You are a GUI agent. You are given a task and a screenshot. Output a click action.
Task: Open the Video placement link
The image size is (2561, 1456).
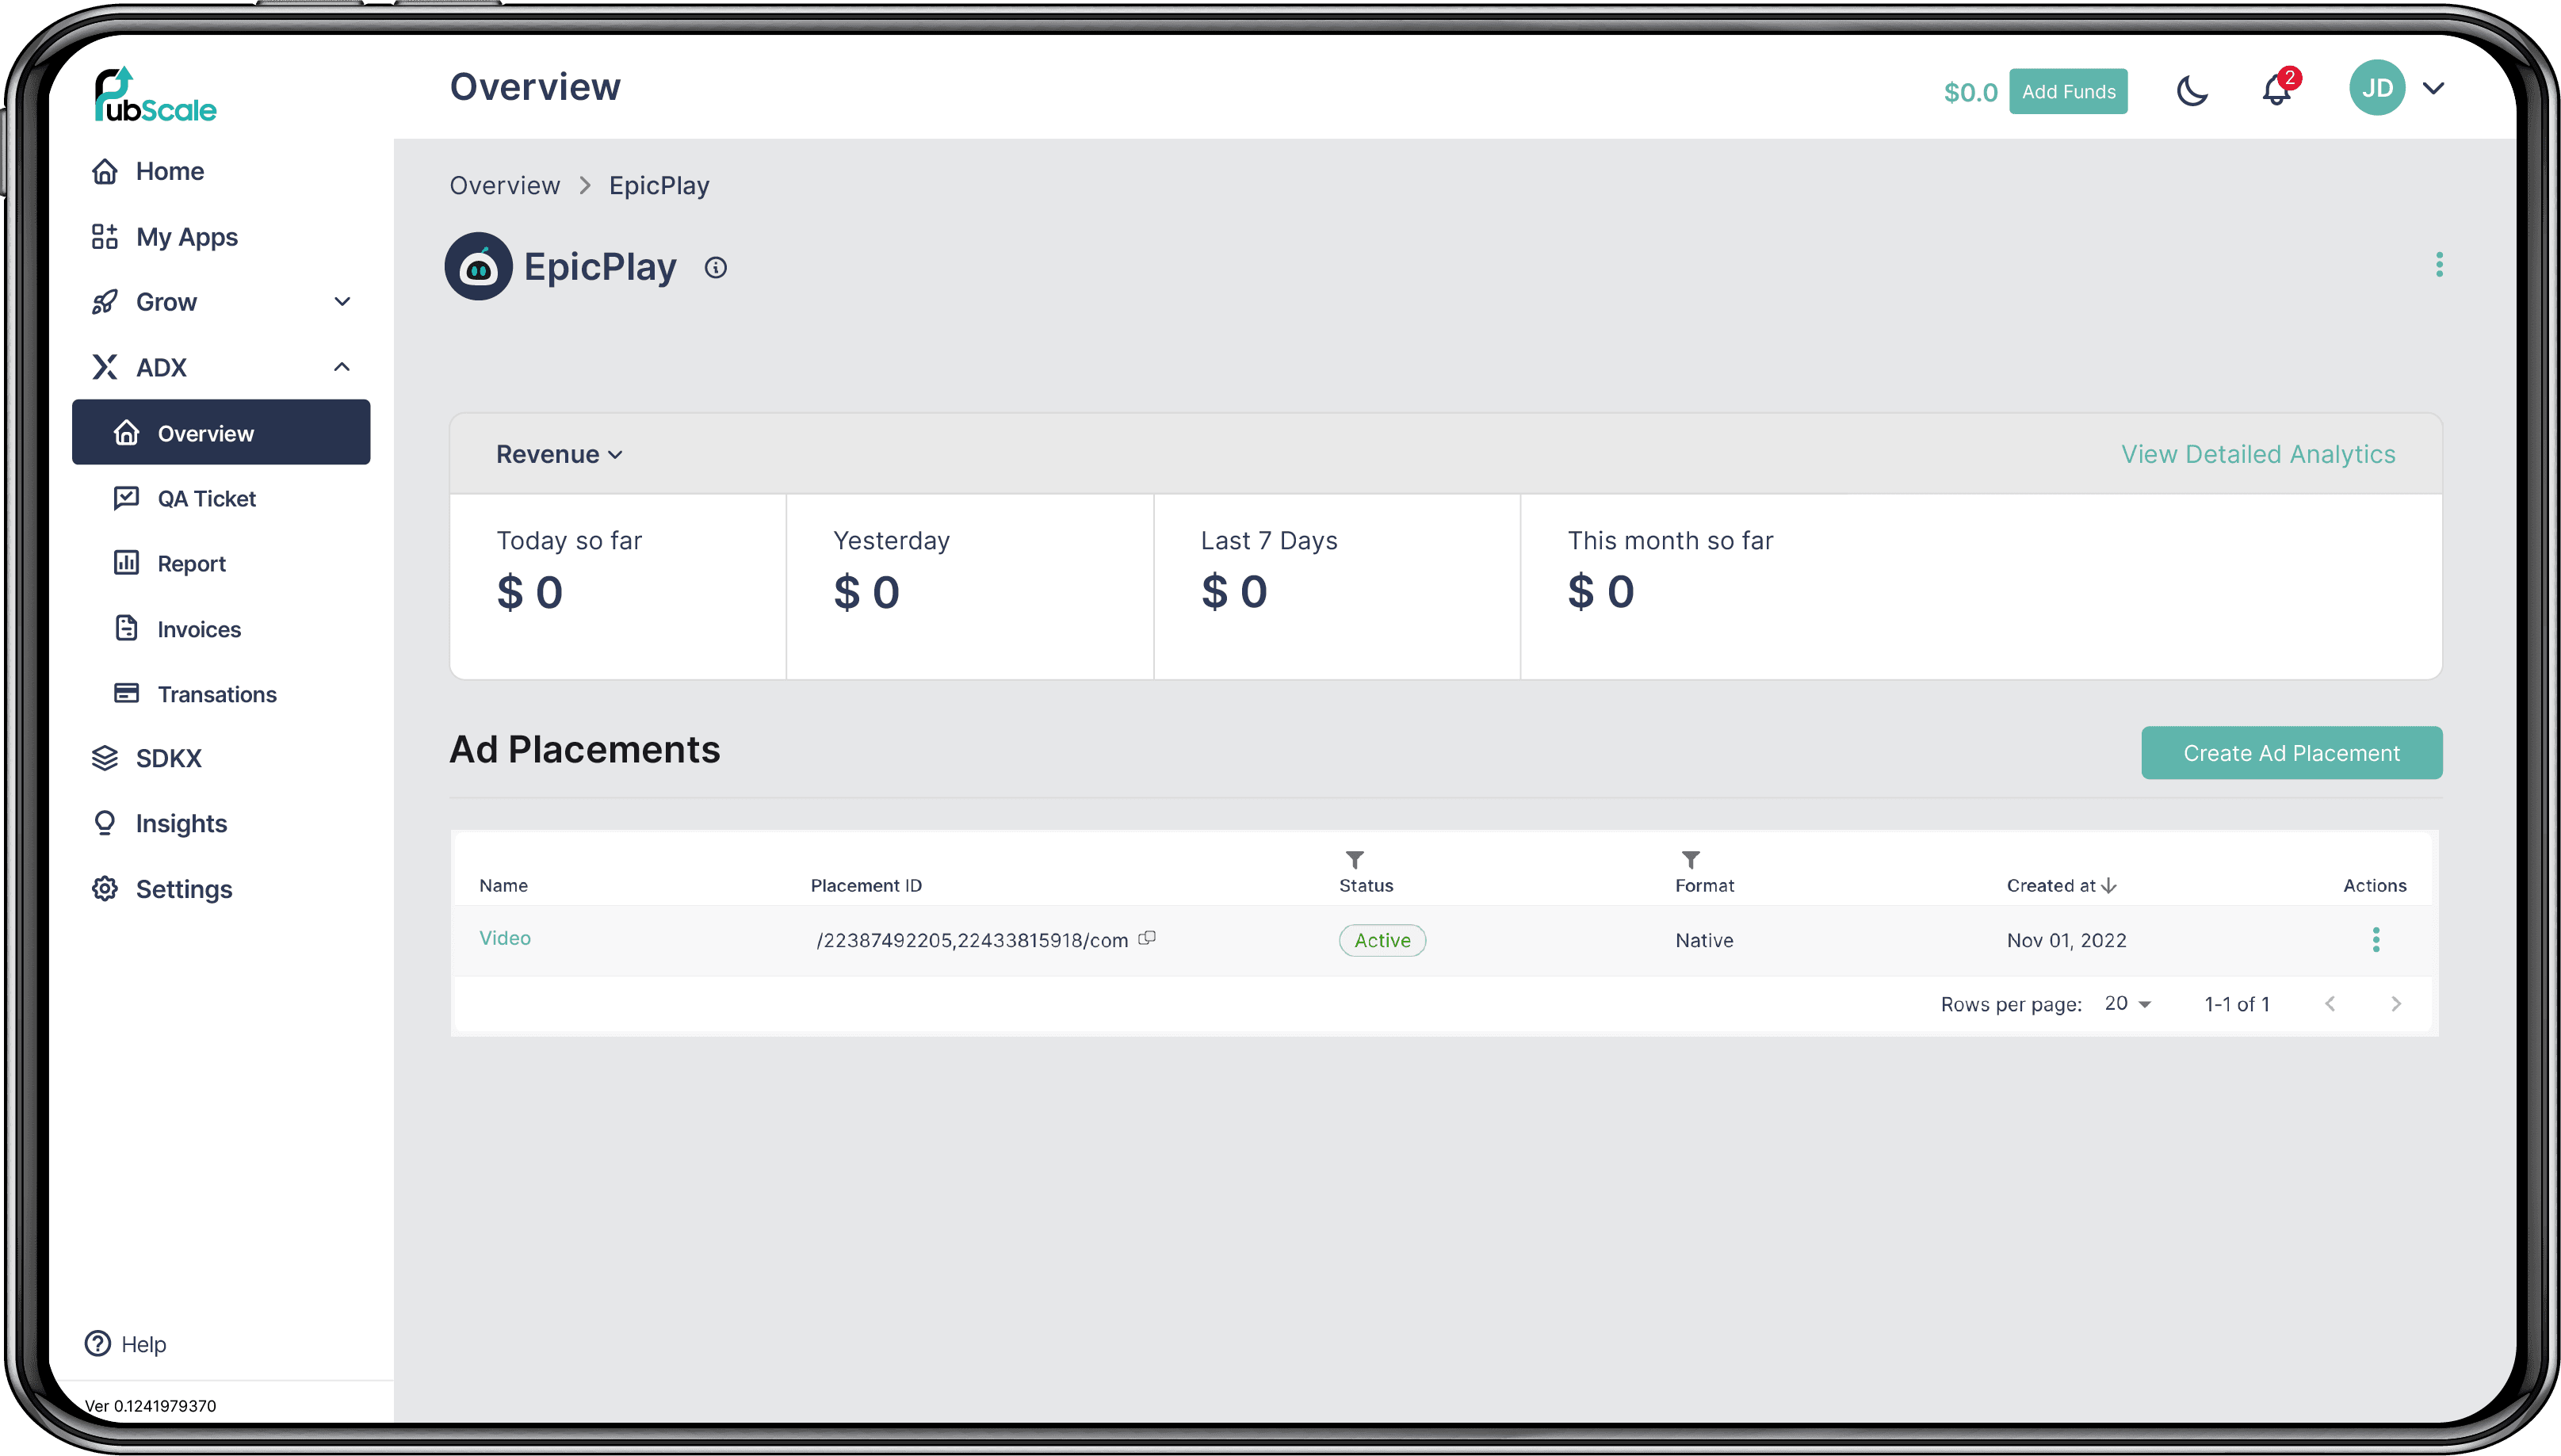[505, 938]
